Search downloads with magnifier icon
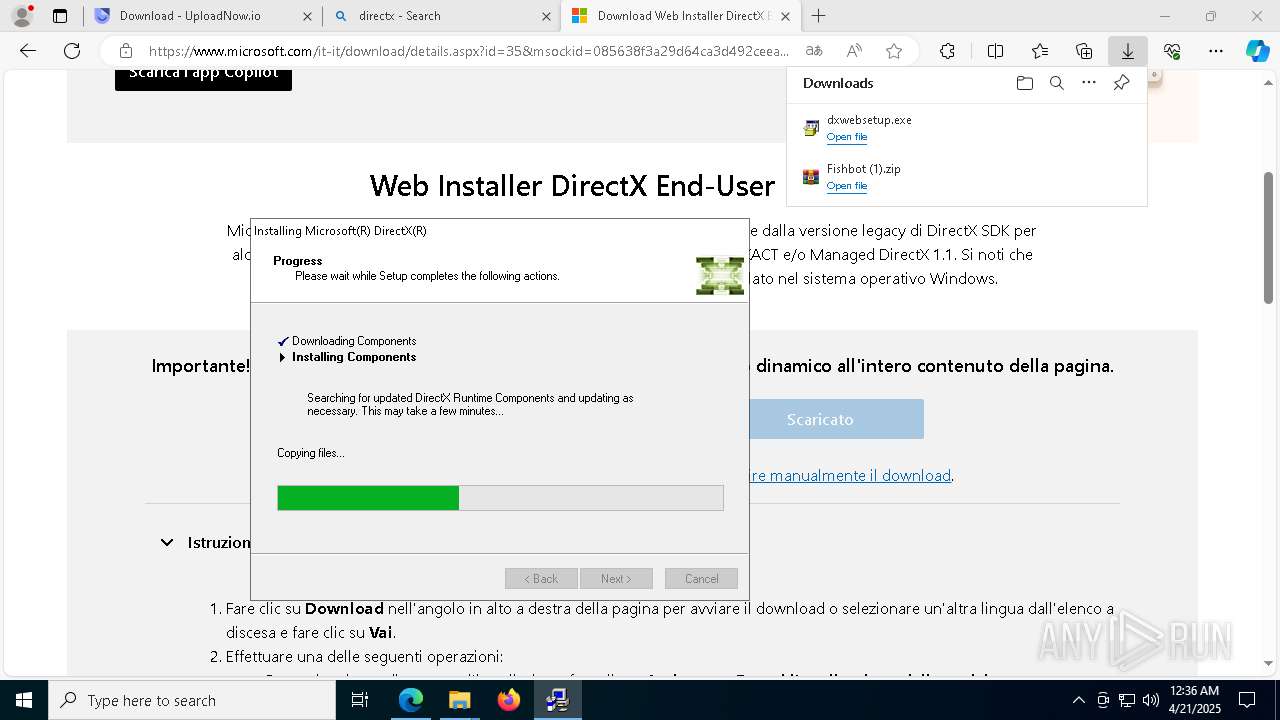The width and height of the screenshot is (1280, 720). point(1057,83)
